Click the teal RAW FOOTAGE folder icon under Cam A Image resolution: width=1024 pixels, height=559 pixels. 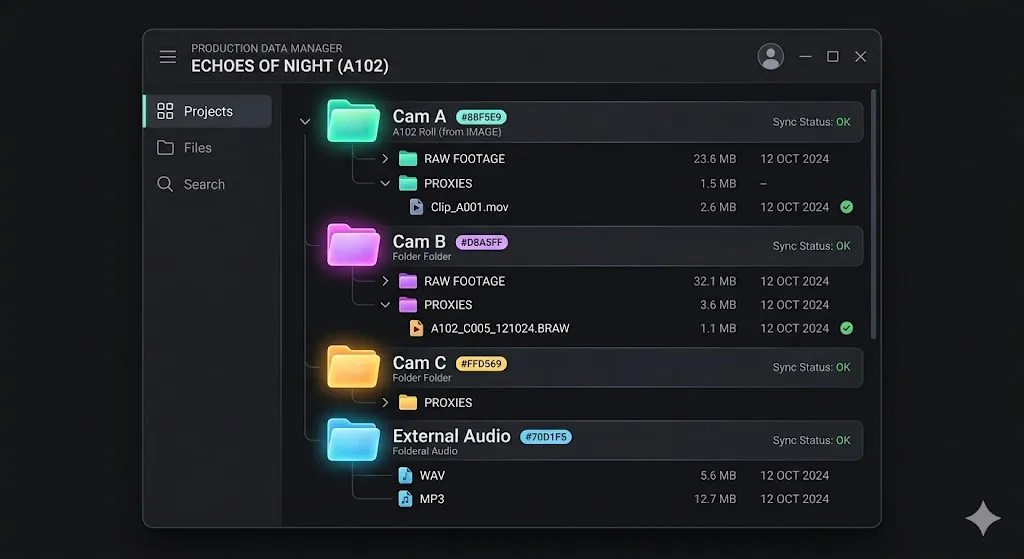click(408, 159)
